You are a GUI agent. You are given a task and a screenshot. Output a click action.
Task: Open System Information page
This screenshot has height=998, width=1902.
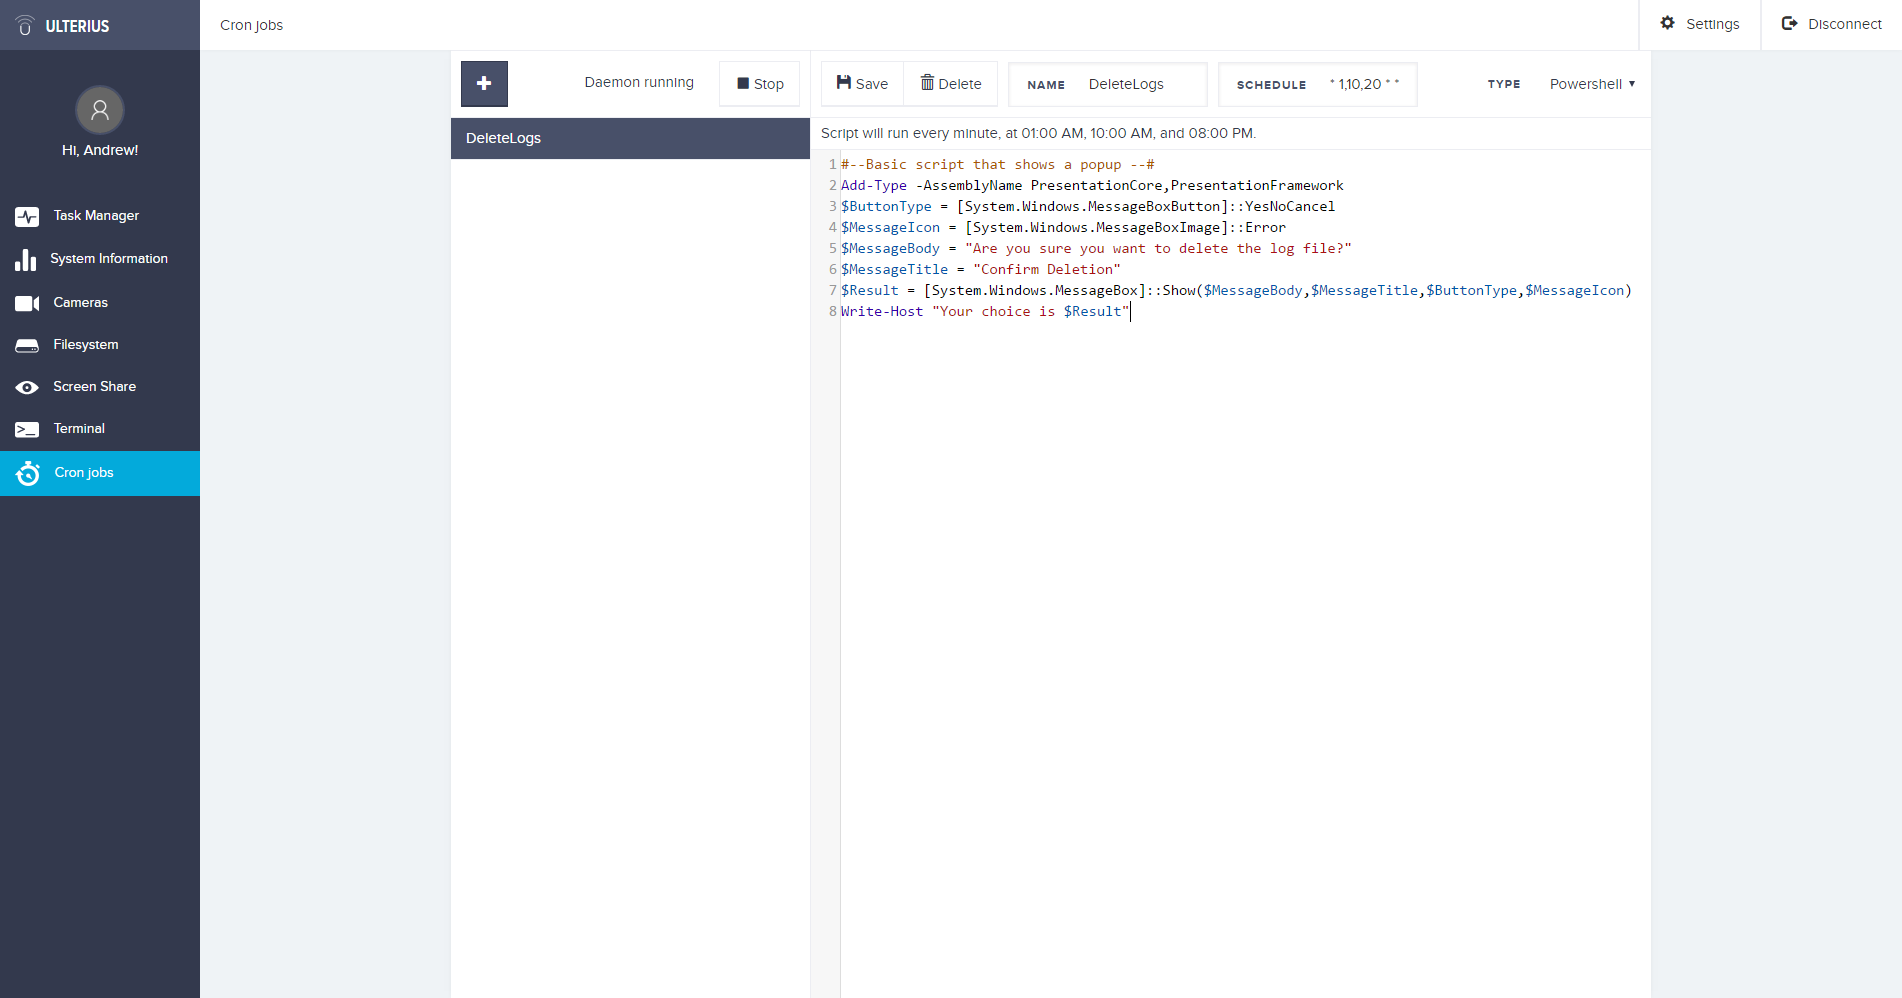100,259
